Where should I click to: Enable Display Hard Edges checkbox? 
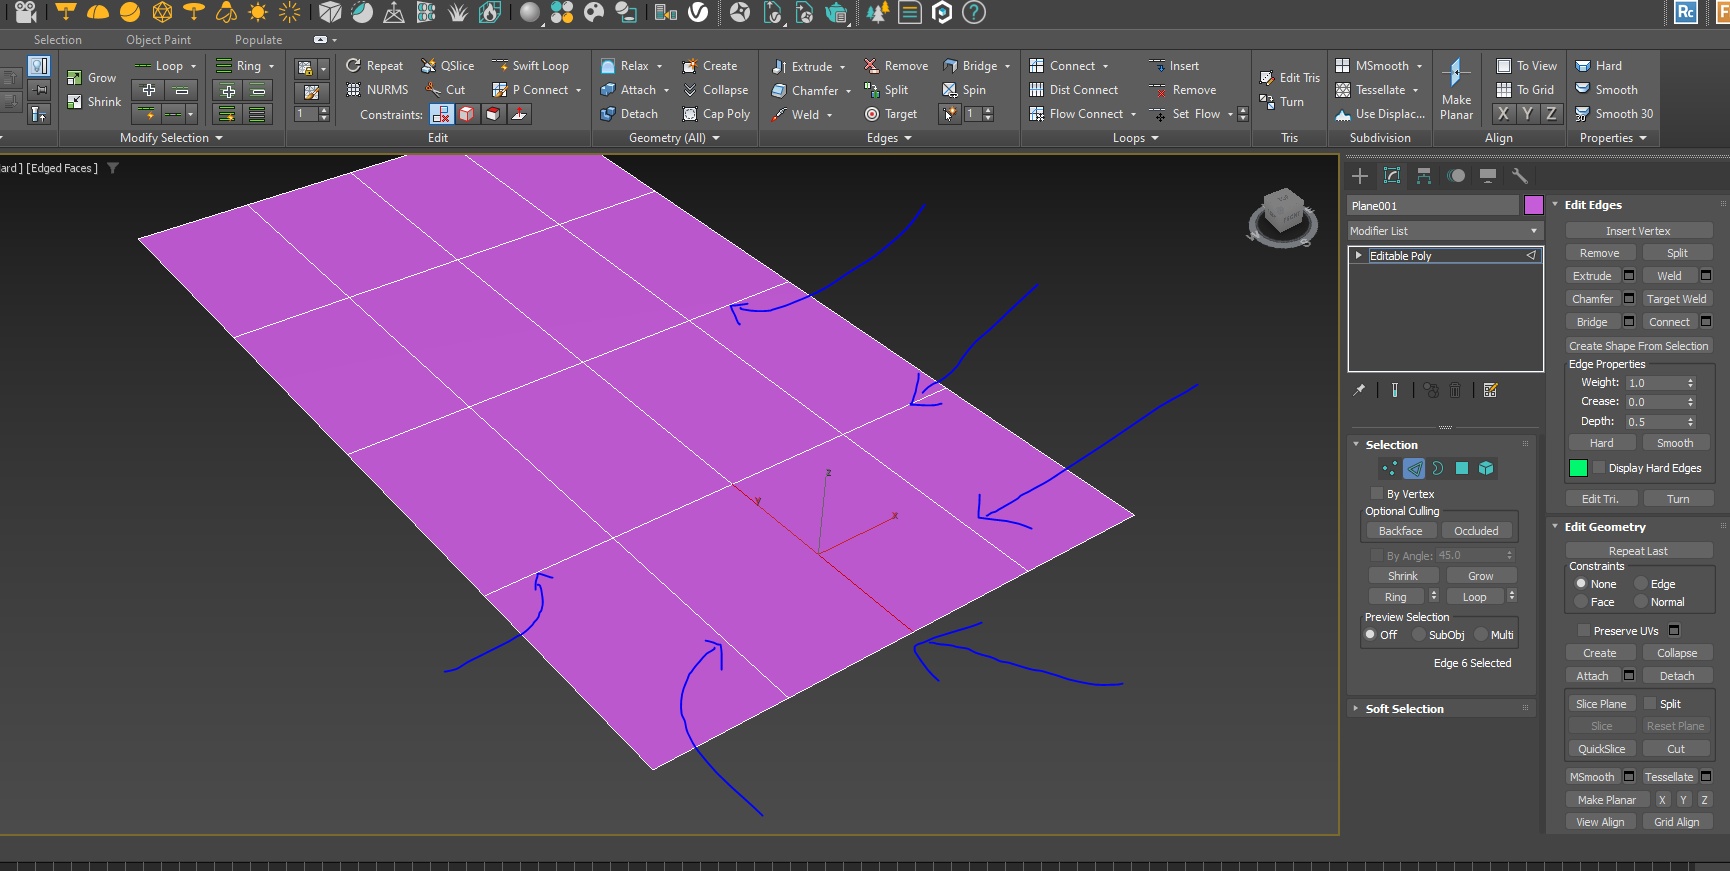[1599, 468]
